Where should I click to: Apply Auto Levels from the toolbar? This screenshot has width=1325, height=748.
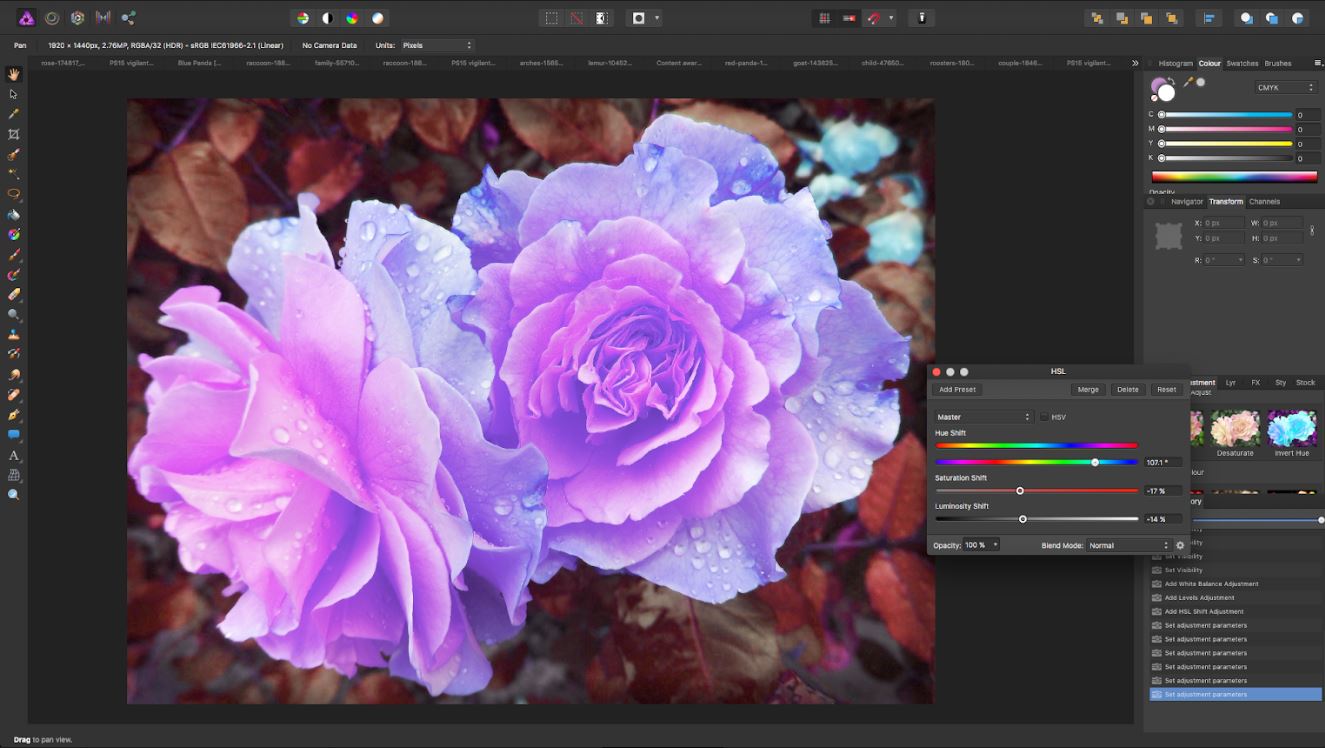click(x=303, y=18)
